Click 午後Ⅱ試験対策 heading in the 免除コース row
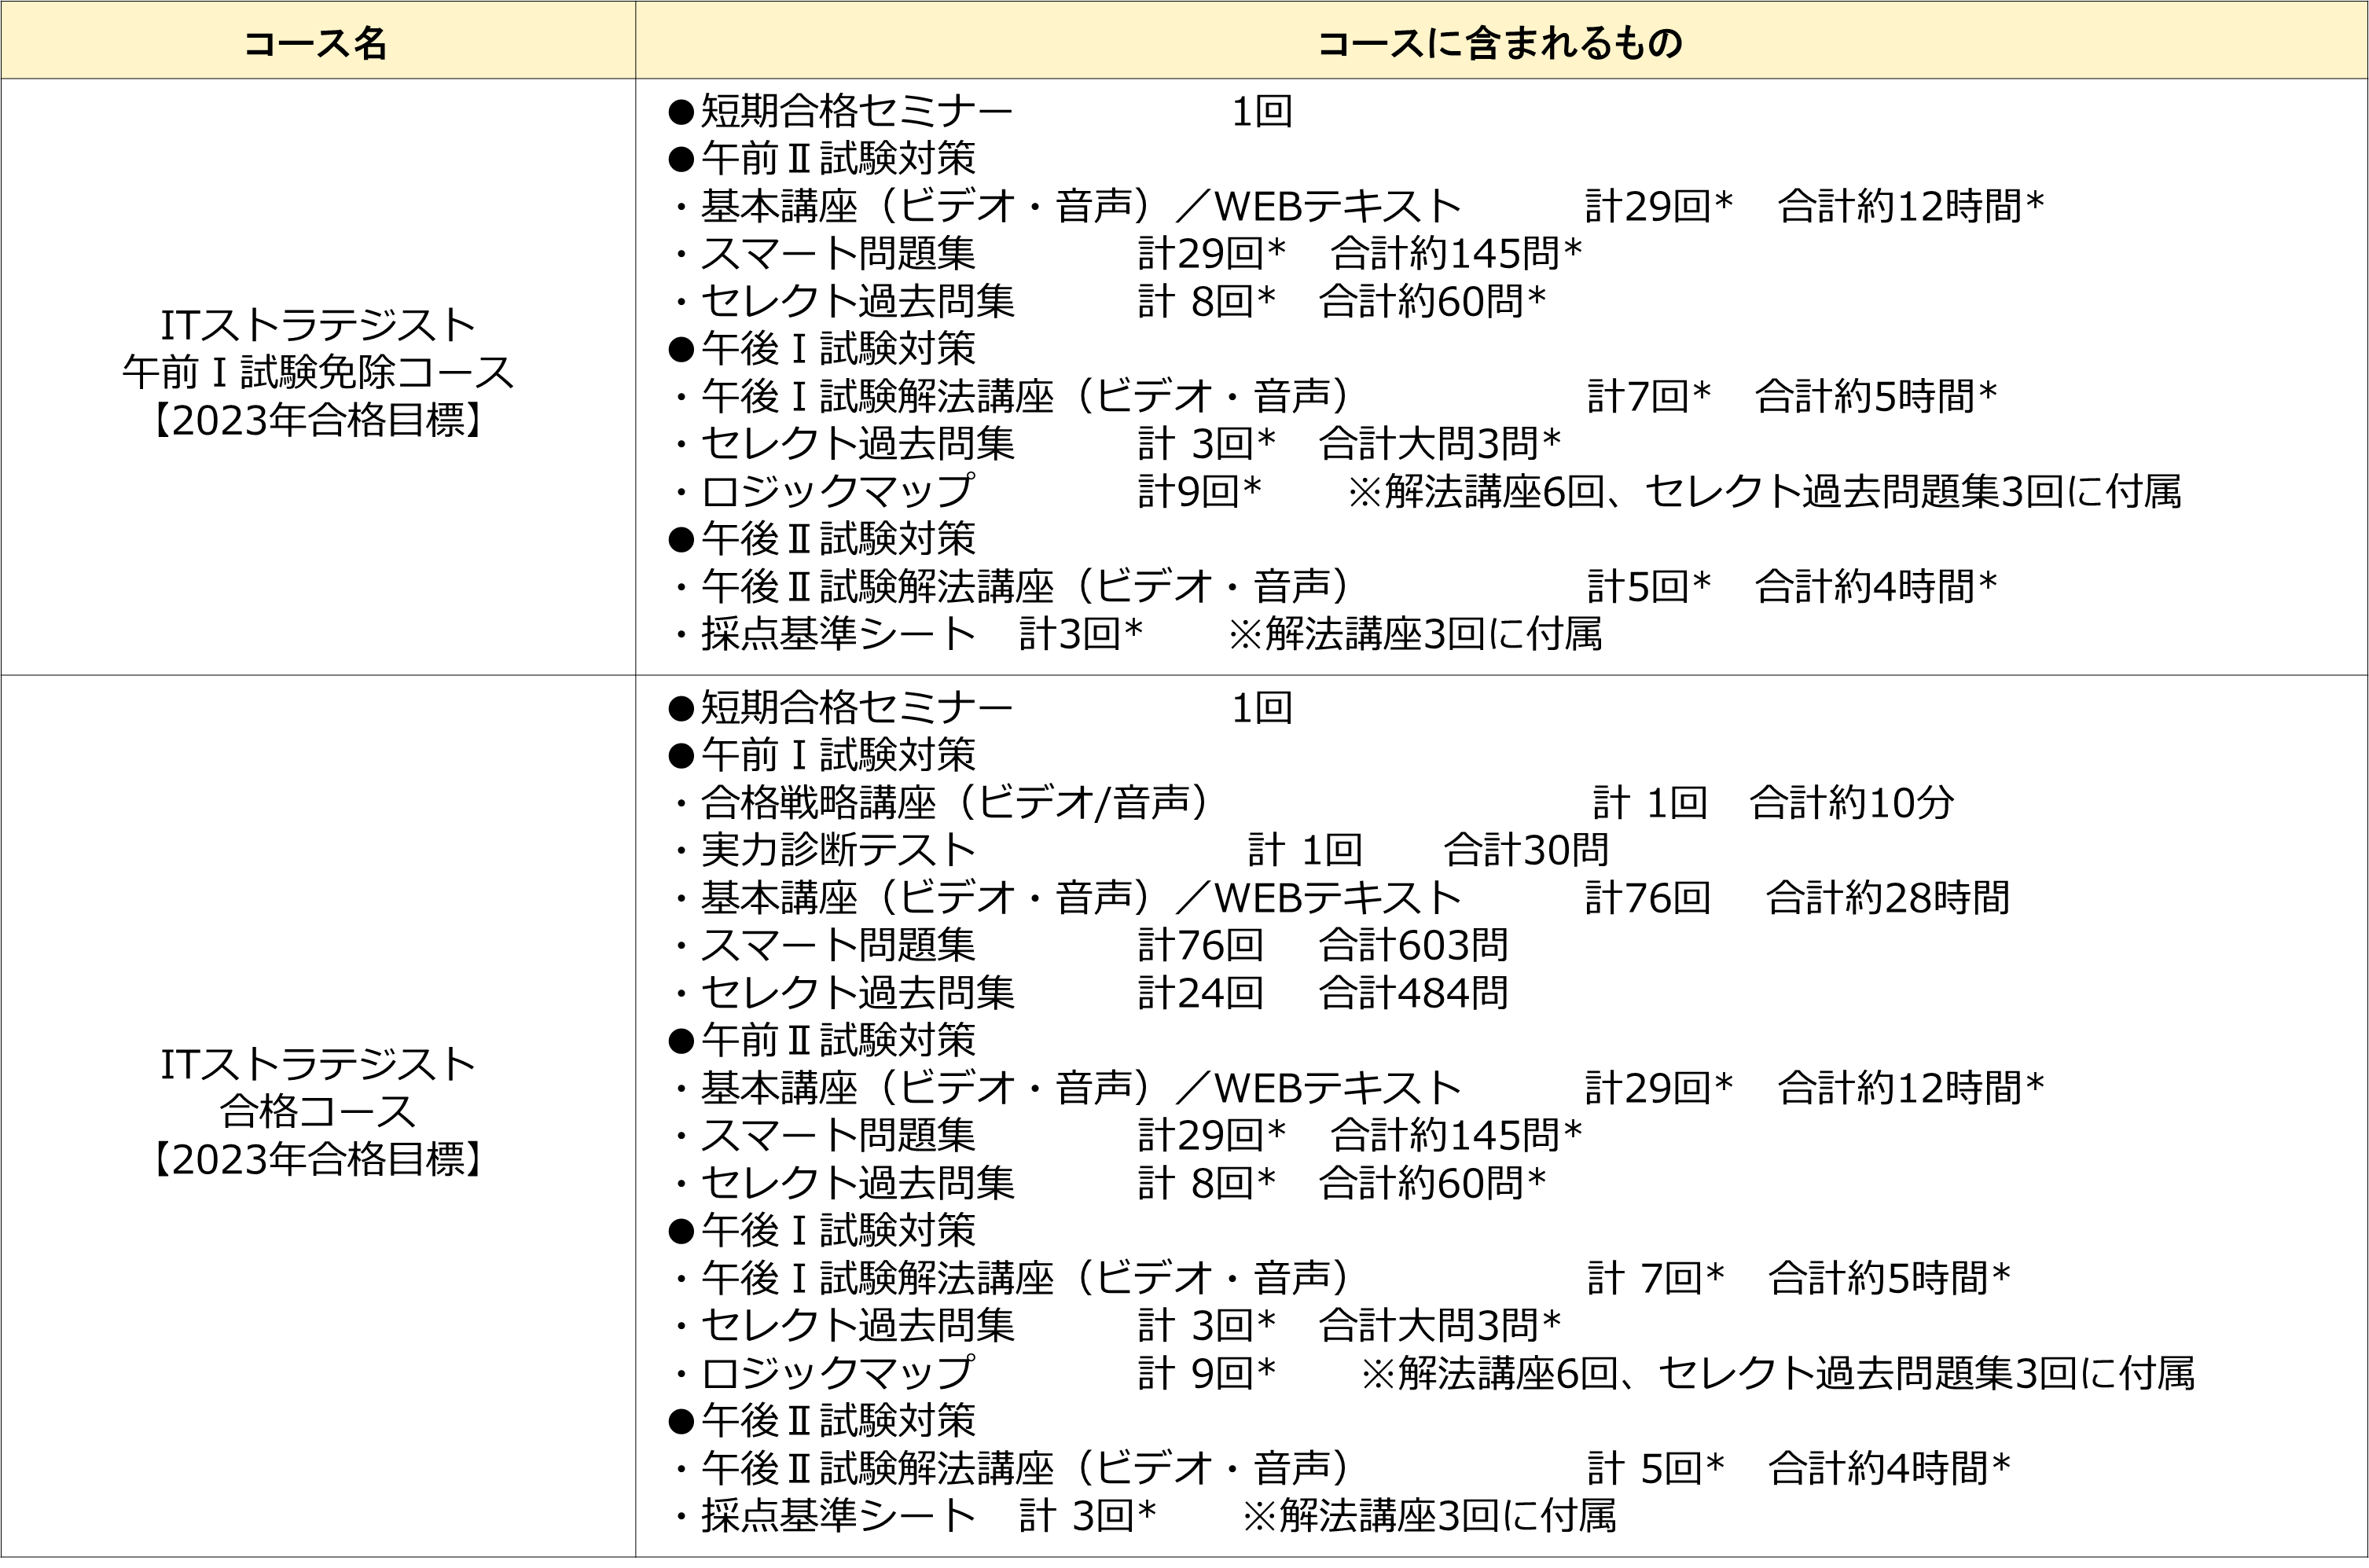Viewport: 2369px width, 1568px height. pos(838,539)
